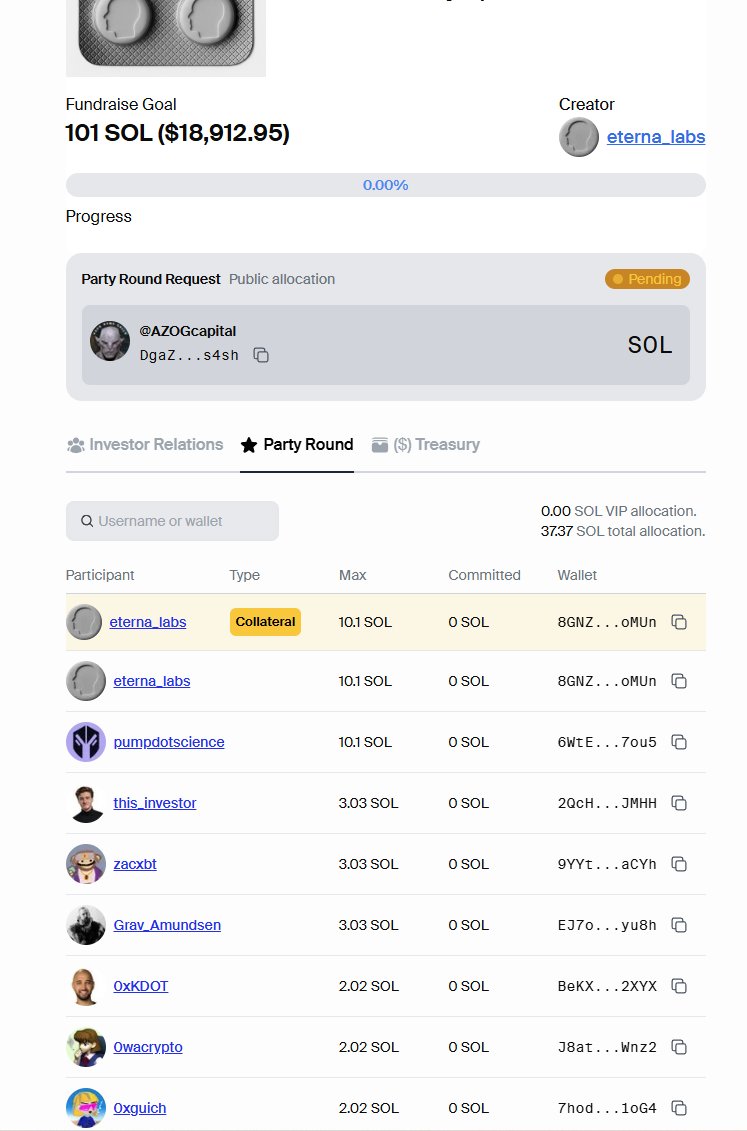Open the Investor Relations tab

[x=145, y=444]
